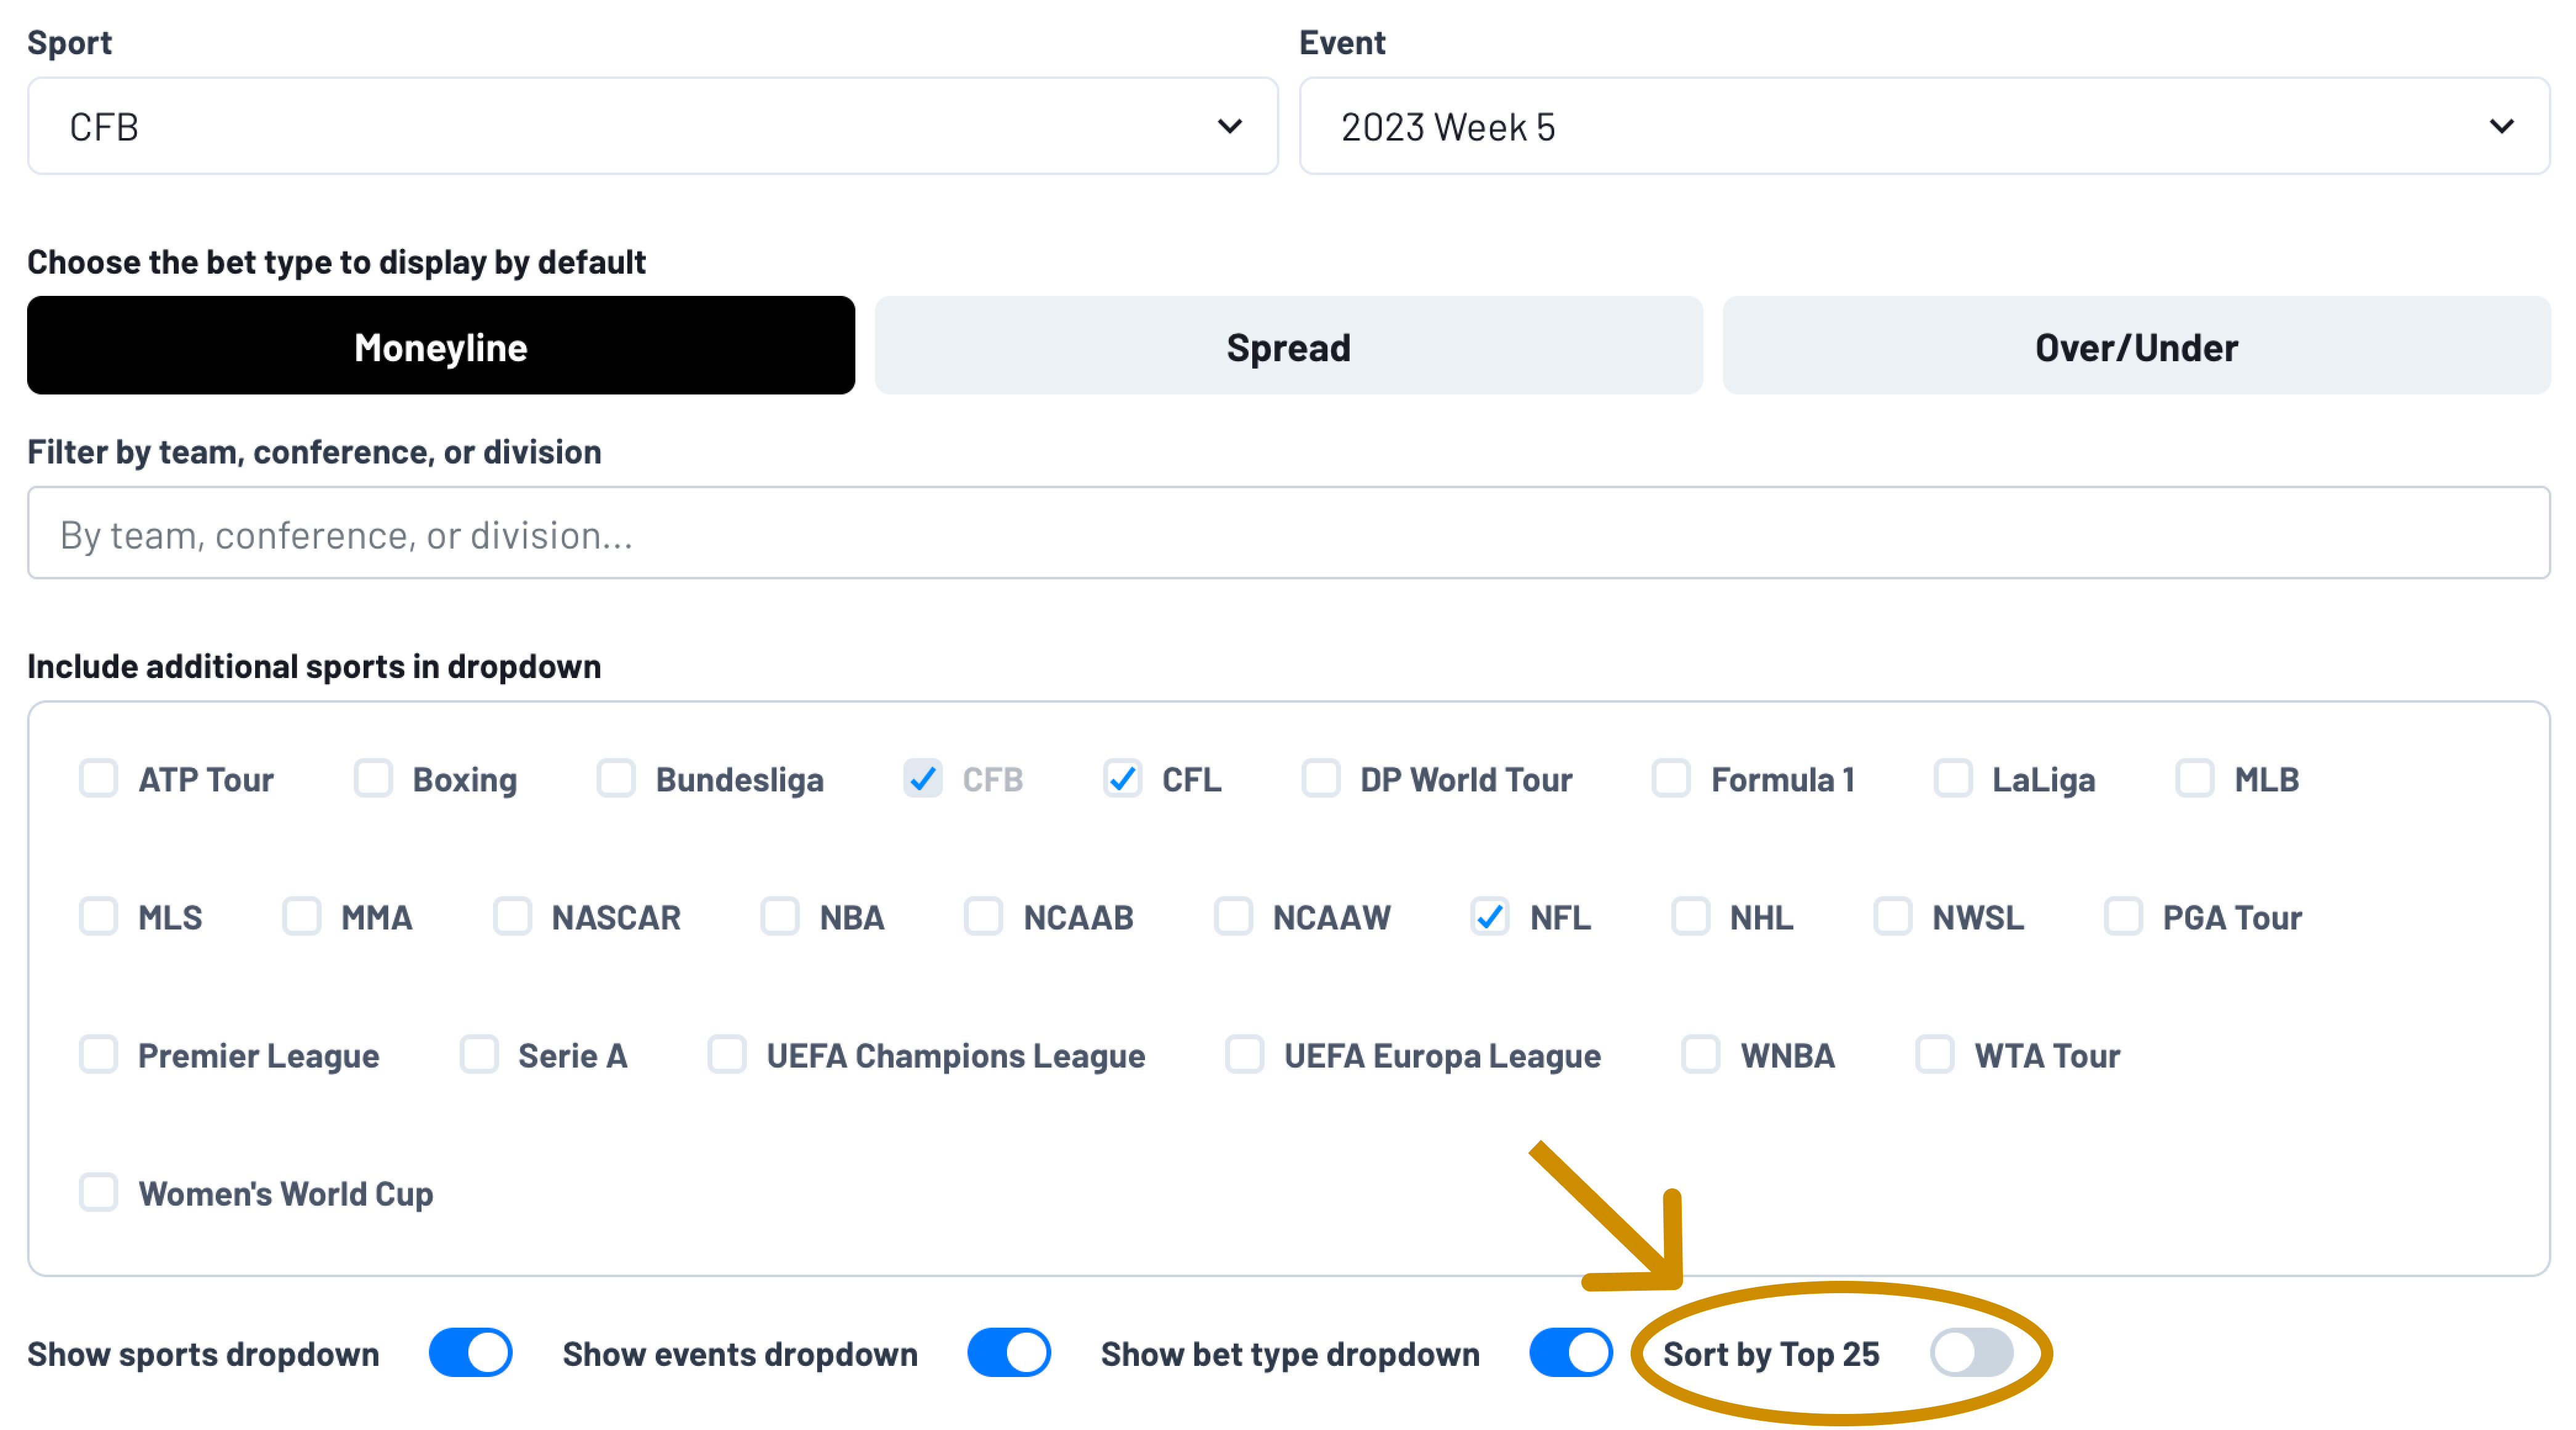
Task: Switch off the Show bet type dropdown toggle
Action: point(1571,1353)
